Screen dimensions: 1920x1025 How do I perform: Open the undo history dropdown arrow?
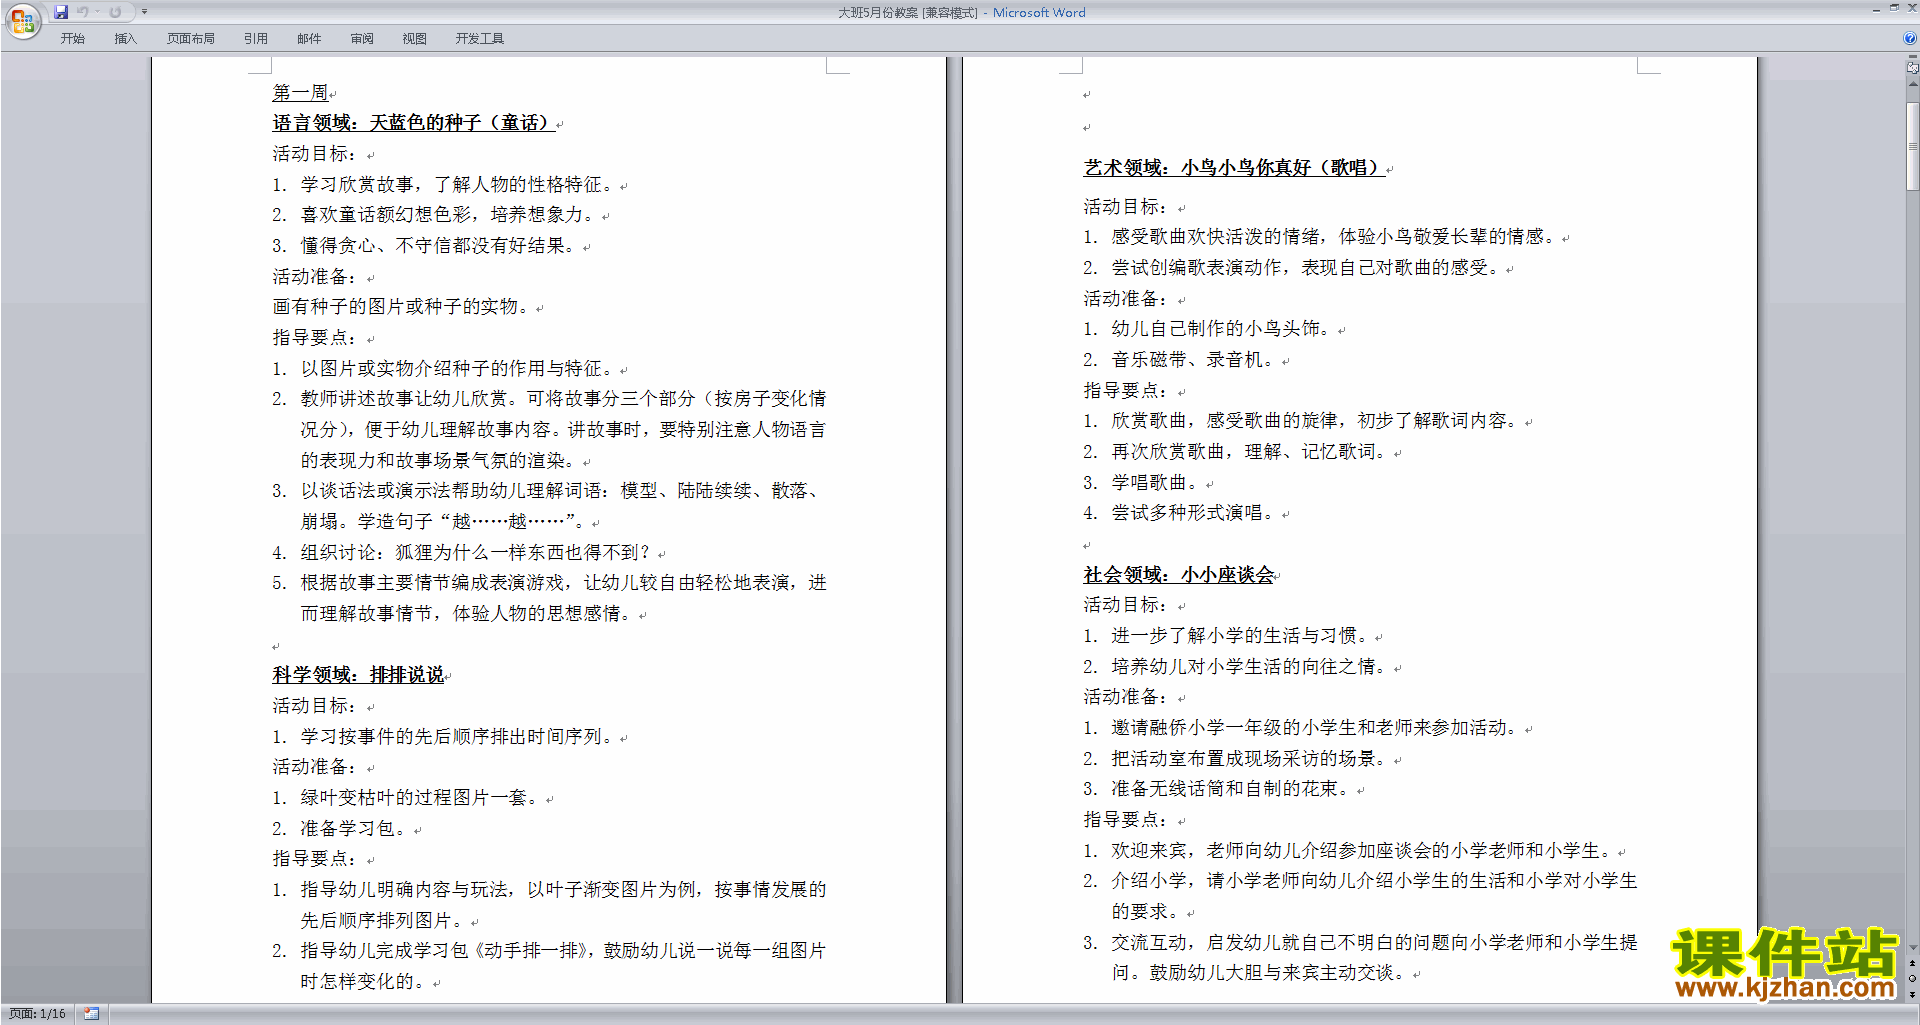[x=97, y=12]
